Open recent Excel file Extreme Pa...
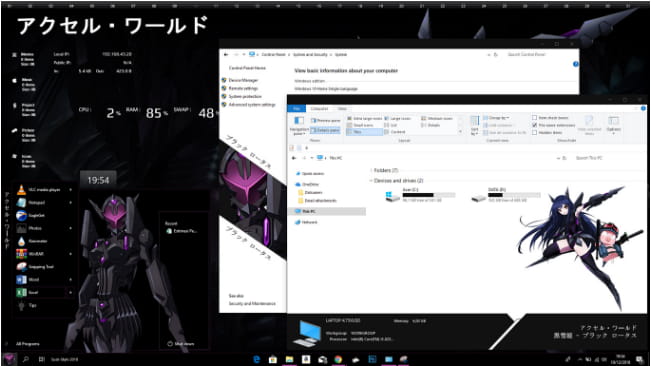The height and width of the screenshot is (366, 651). pyautogui.click(x=181, y=231)
